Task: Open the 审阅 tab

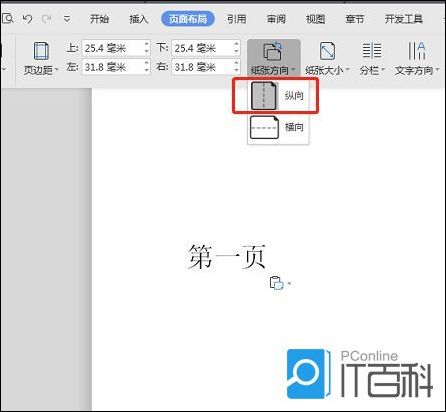Action: pyautogui.click(x=276, y=19)
